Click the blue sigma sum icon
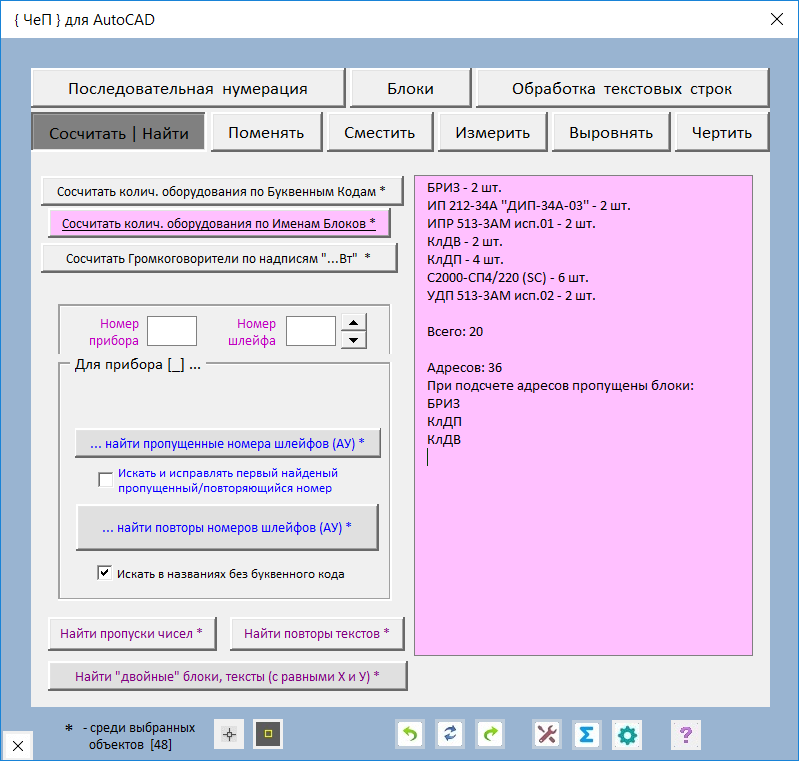799x761 pixels. 587,735
